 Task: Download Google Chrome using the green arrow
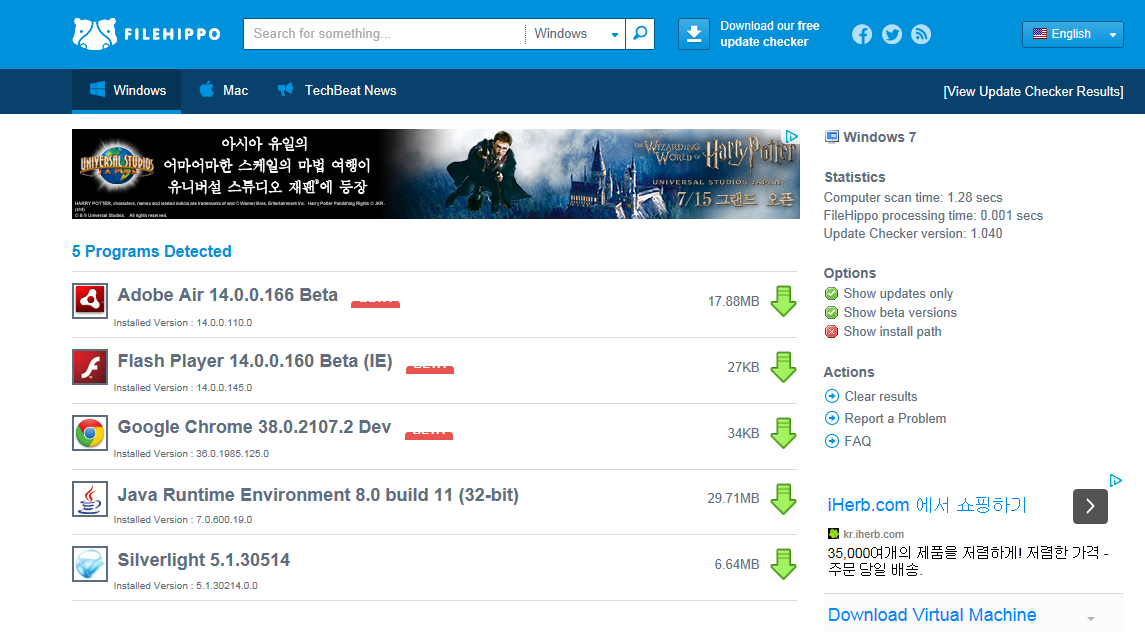click(x=784, y=433)
